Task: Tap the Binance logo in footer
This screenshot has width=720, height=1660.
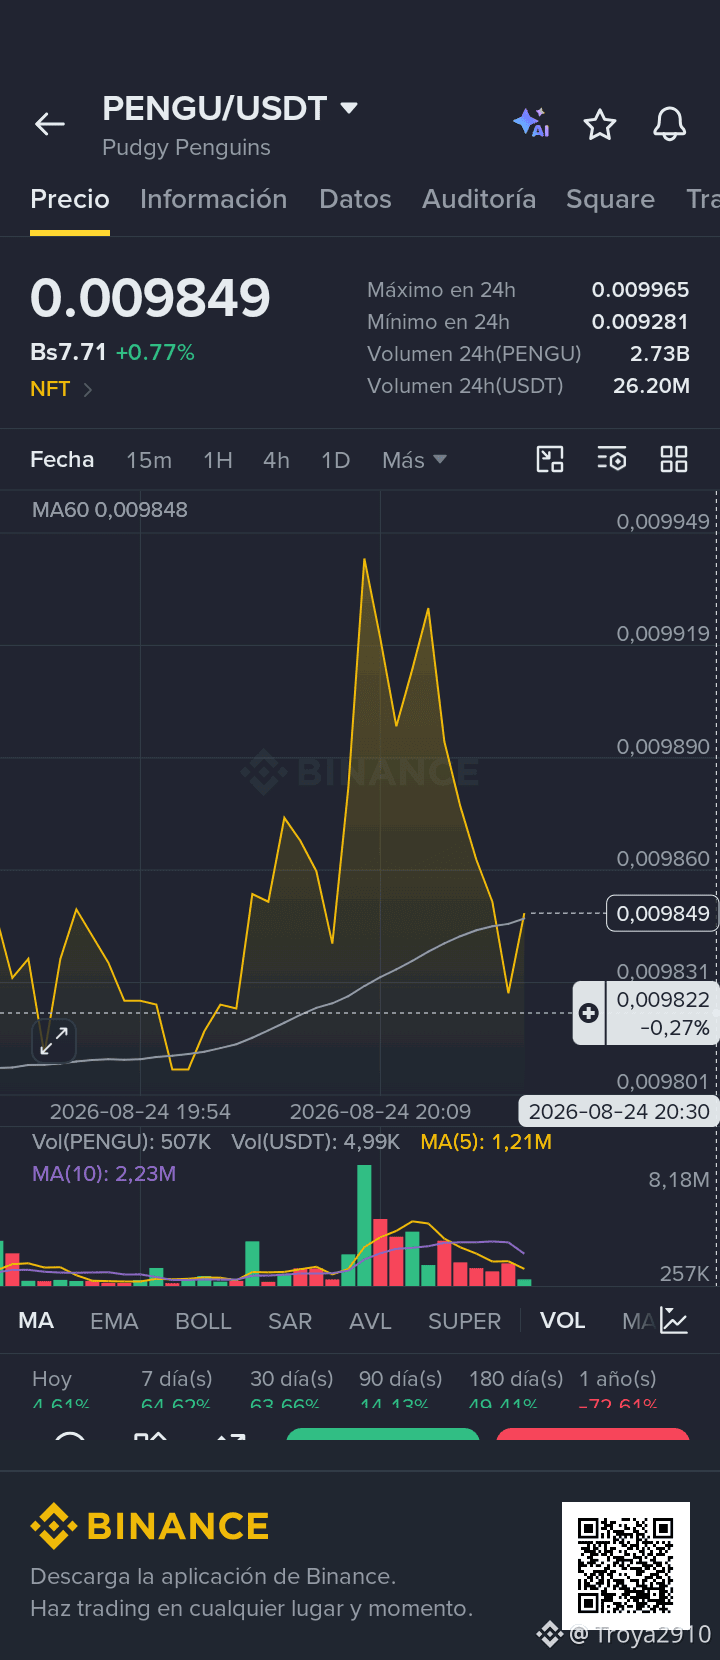Action: point(150,1526)
